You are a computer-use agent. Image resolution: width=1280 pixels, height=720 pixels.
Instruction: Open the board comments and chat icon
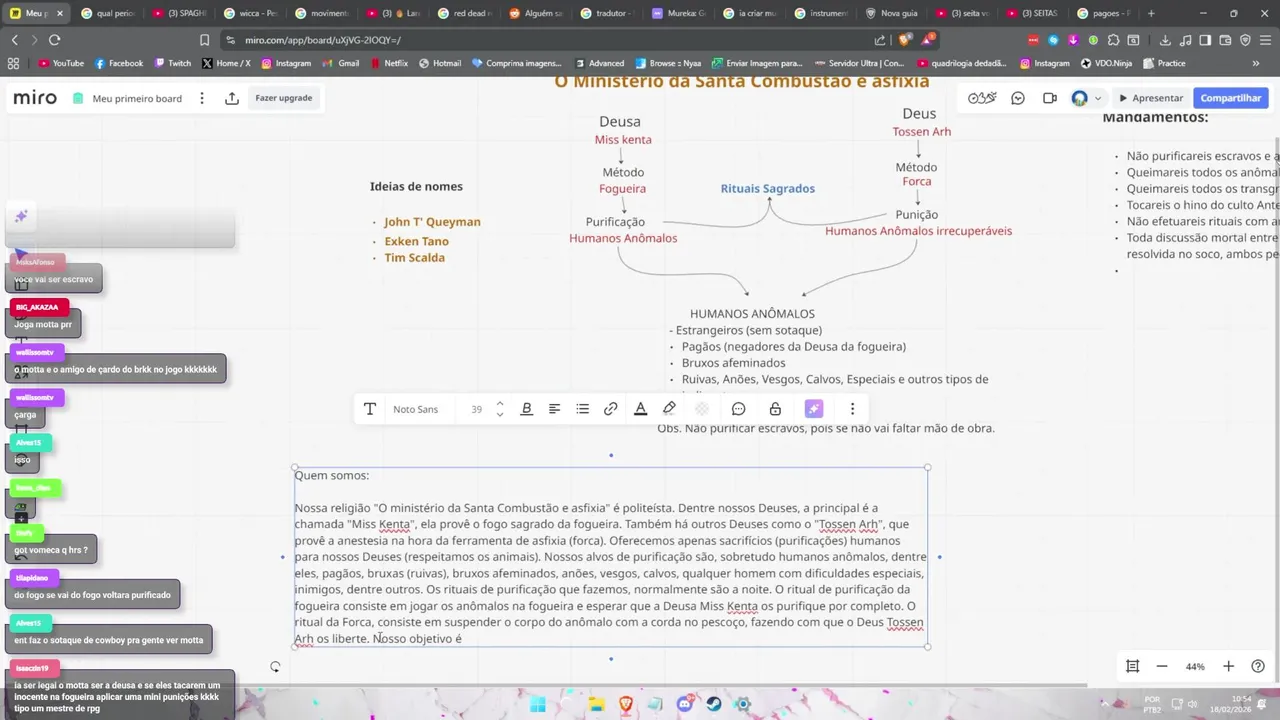point(1018,98)
